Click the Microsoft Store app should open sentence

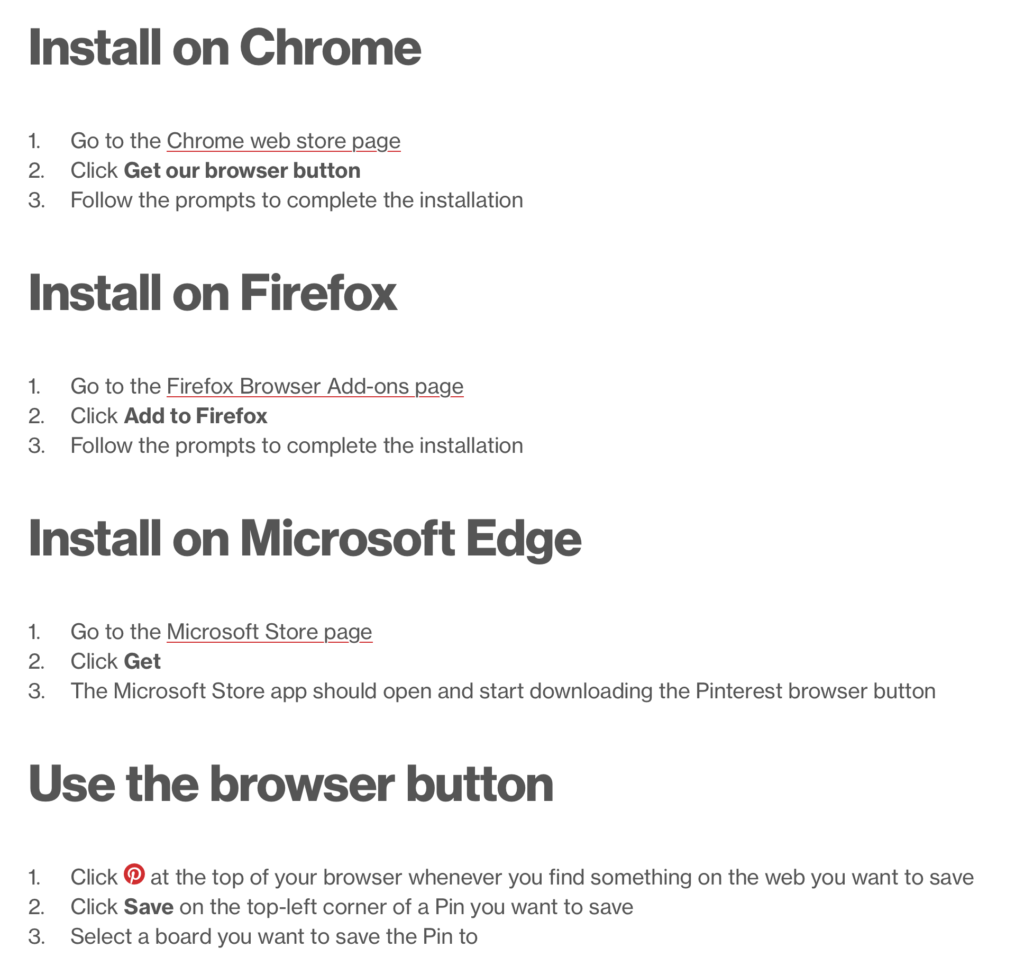point(502,691)
